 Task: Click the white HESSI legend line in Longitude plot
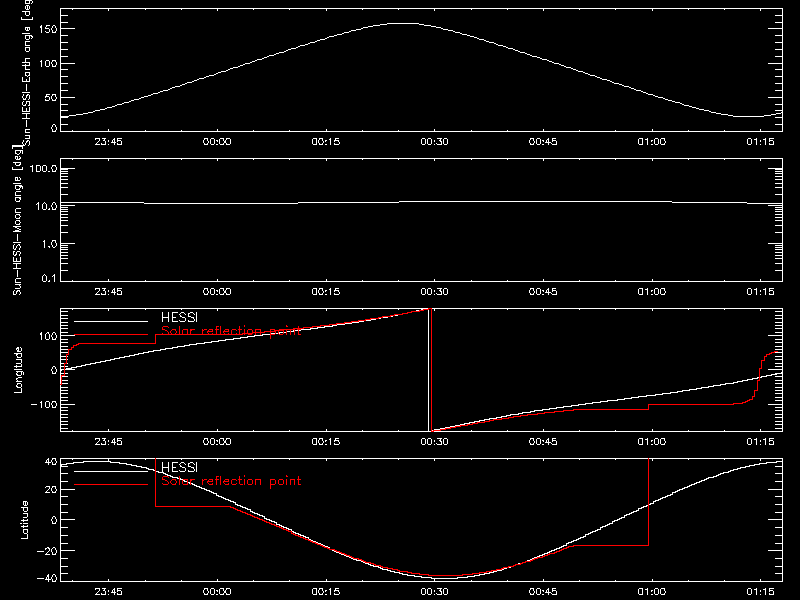(x=111, y=321)
